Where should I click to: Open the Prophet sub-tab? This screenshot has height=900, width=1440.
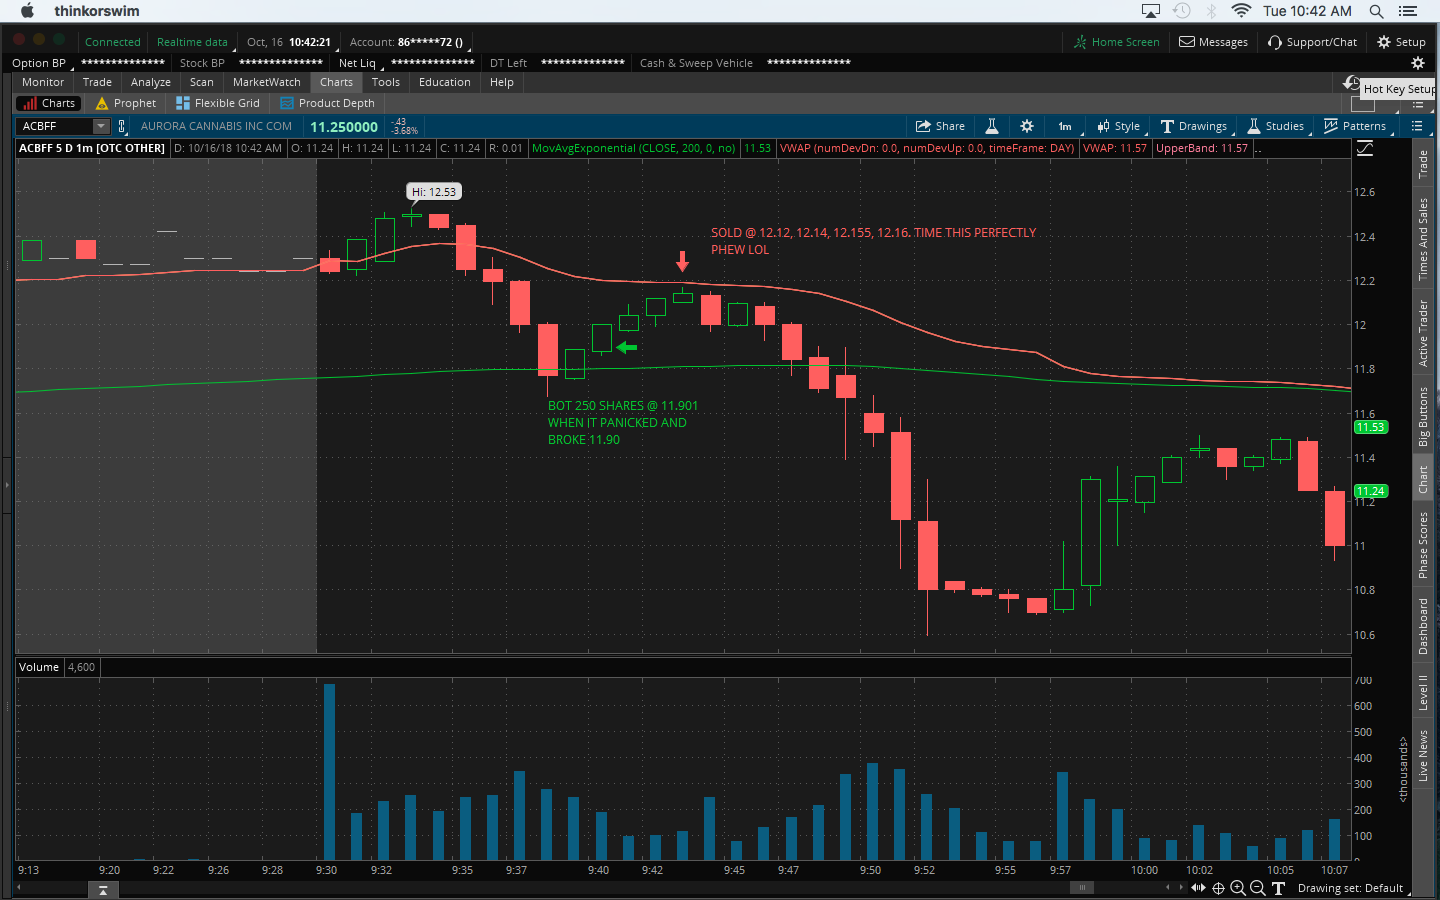pyautogui.click(x=126, y=103)
